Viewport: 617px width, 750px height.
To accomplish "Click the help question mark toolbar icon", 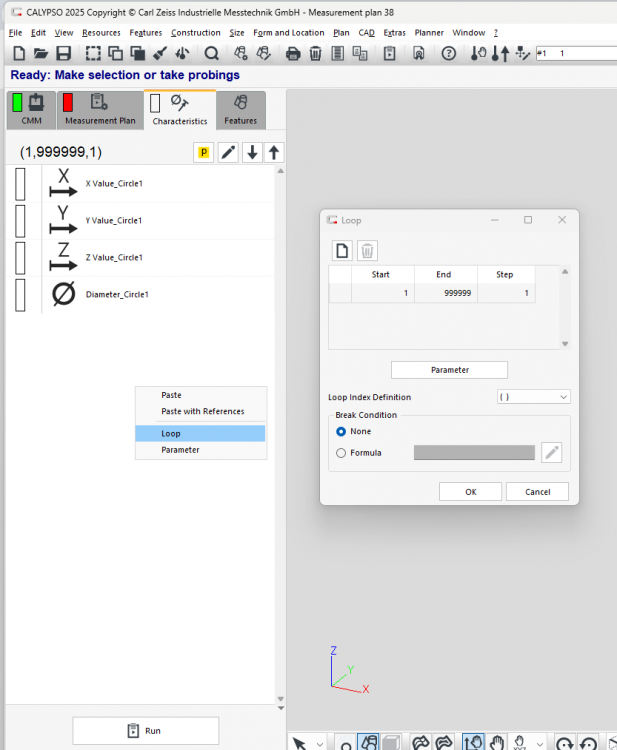I will click(x=449, y=53).
